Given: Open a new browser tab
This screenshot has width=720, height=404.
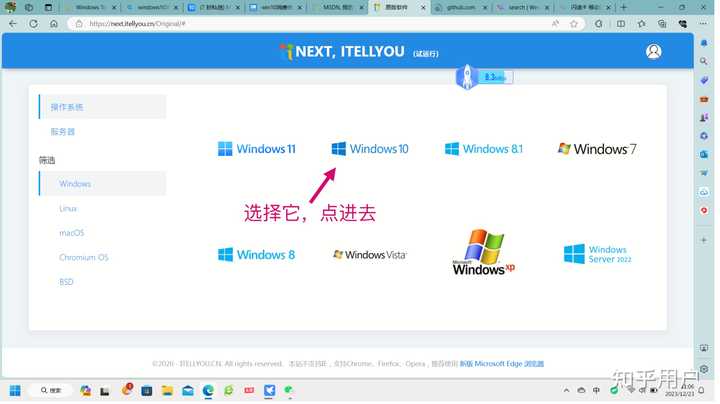Looking at the screenshot, I should tap(624, 7).
